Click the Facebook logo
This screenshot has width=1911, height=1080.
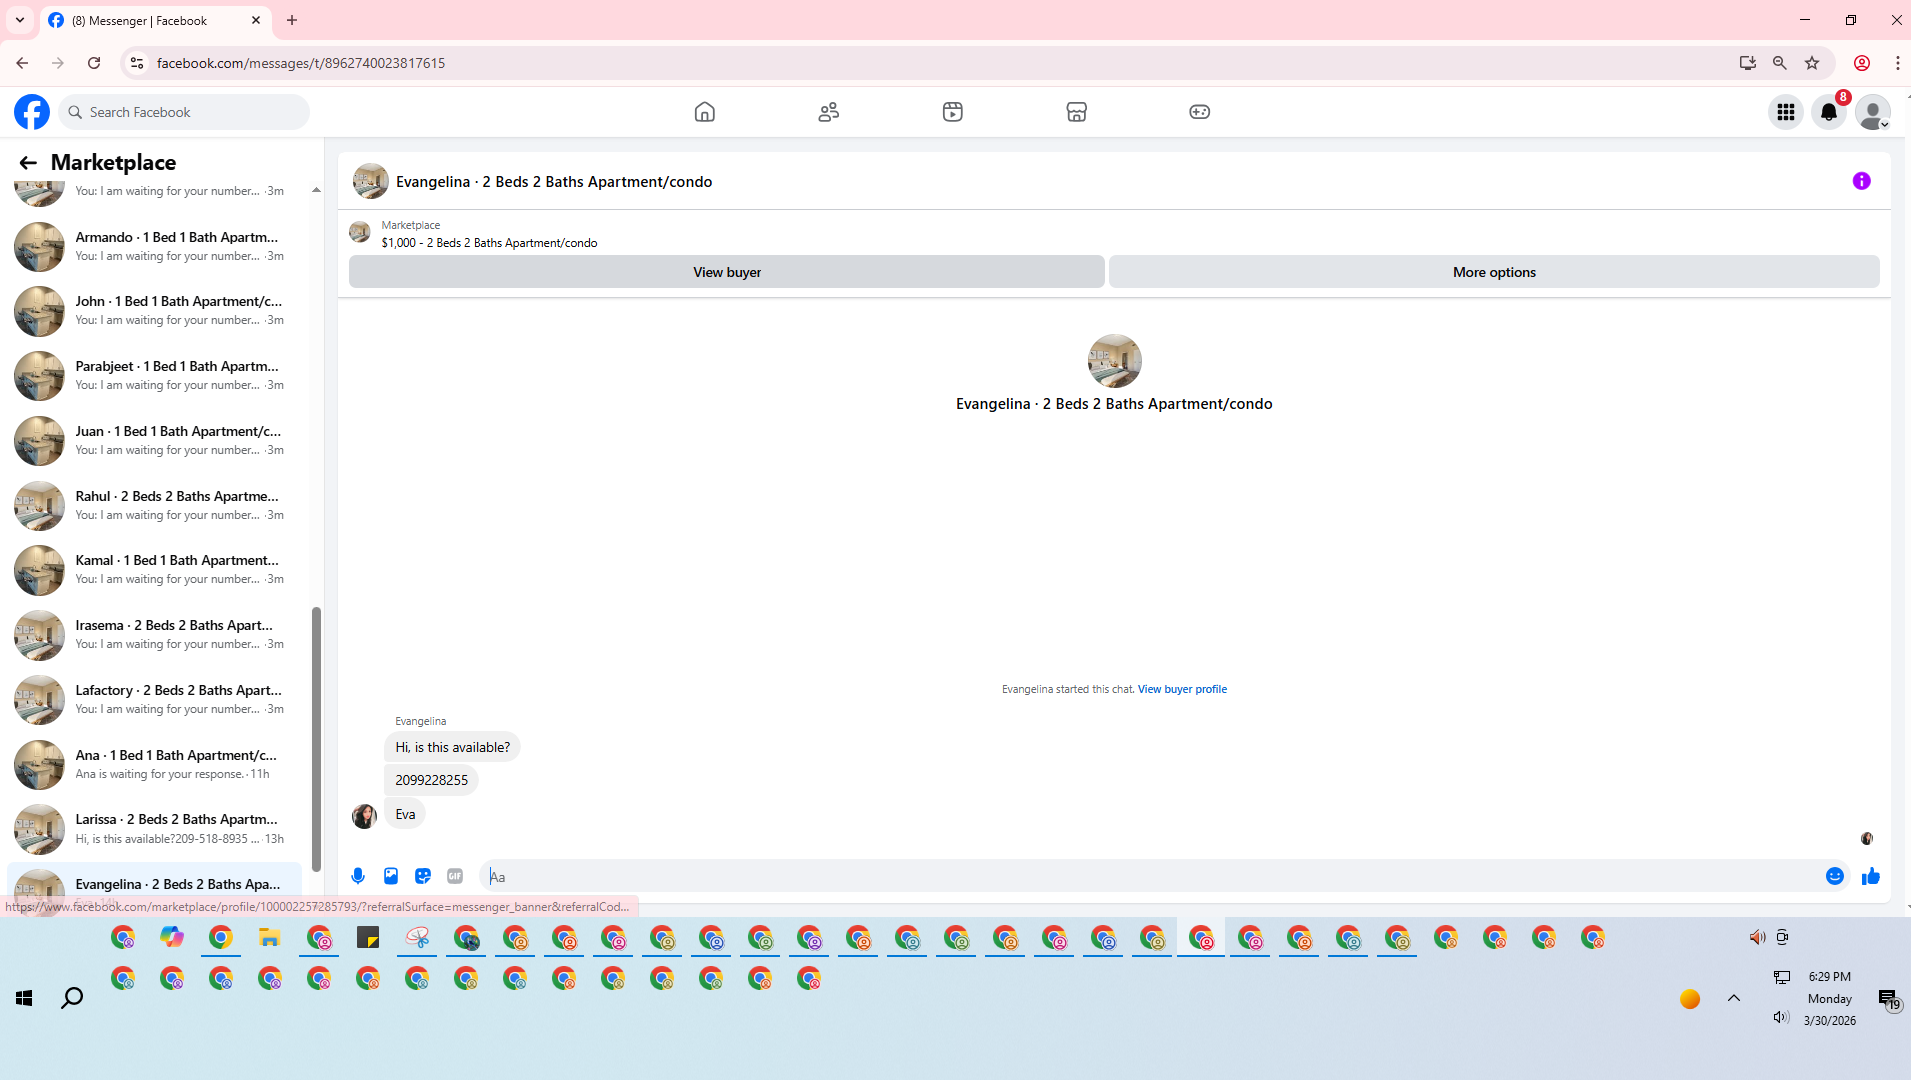tap(32, 112)
